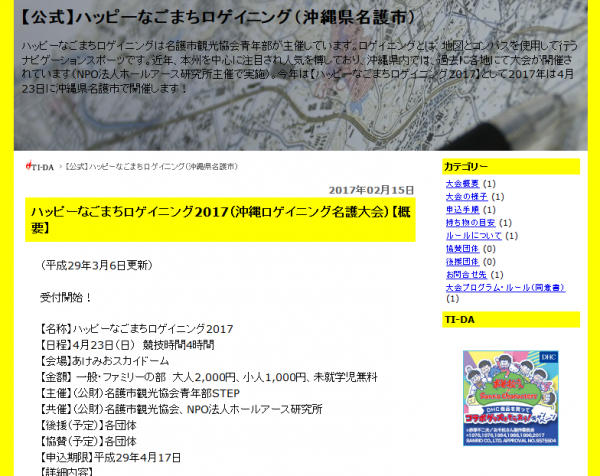Click the text (平成29年3月6日更新)
600x476 pixels.
click(x=96, y=265)
